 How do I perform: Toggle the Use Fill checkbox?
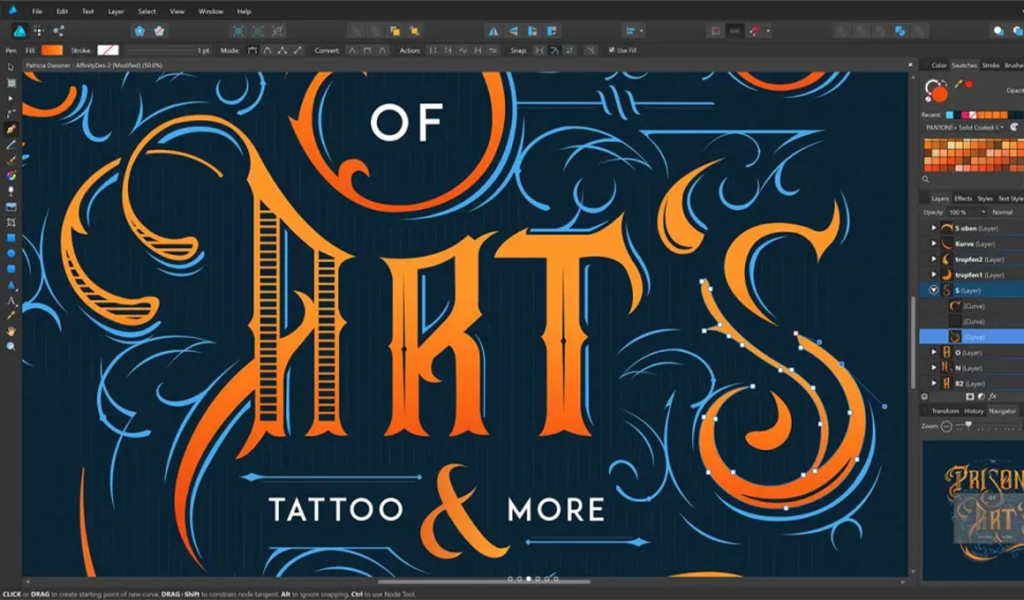click(x=611, y=50)
